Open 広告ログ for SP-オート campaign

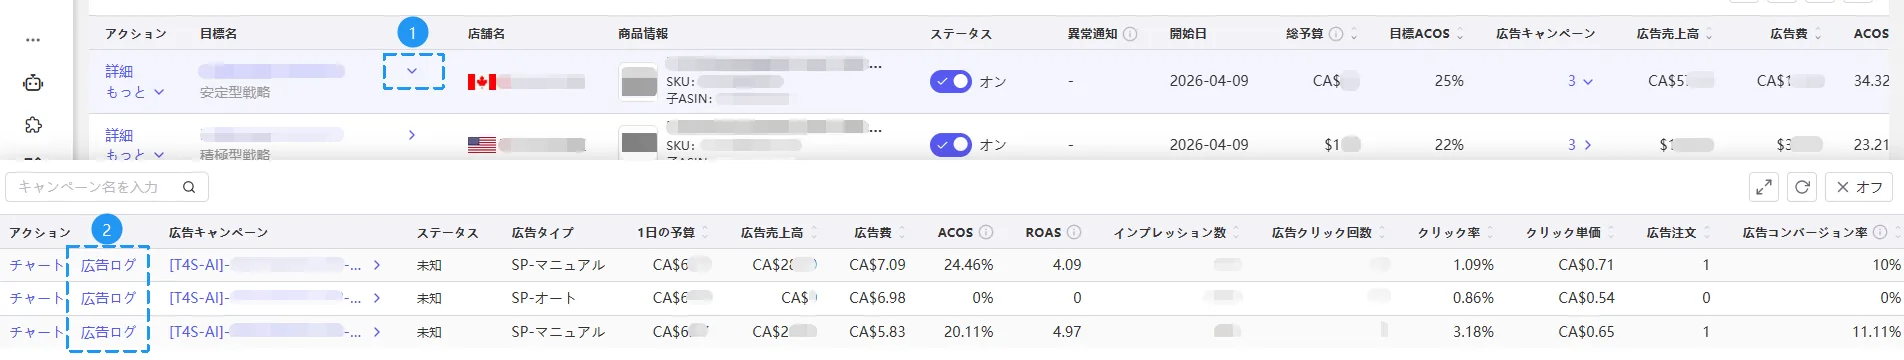point(108,298)
